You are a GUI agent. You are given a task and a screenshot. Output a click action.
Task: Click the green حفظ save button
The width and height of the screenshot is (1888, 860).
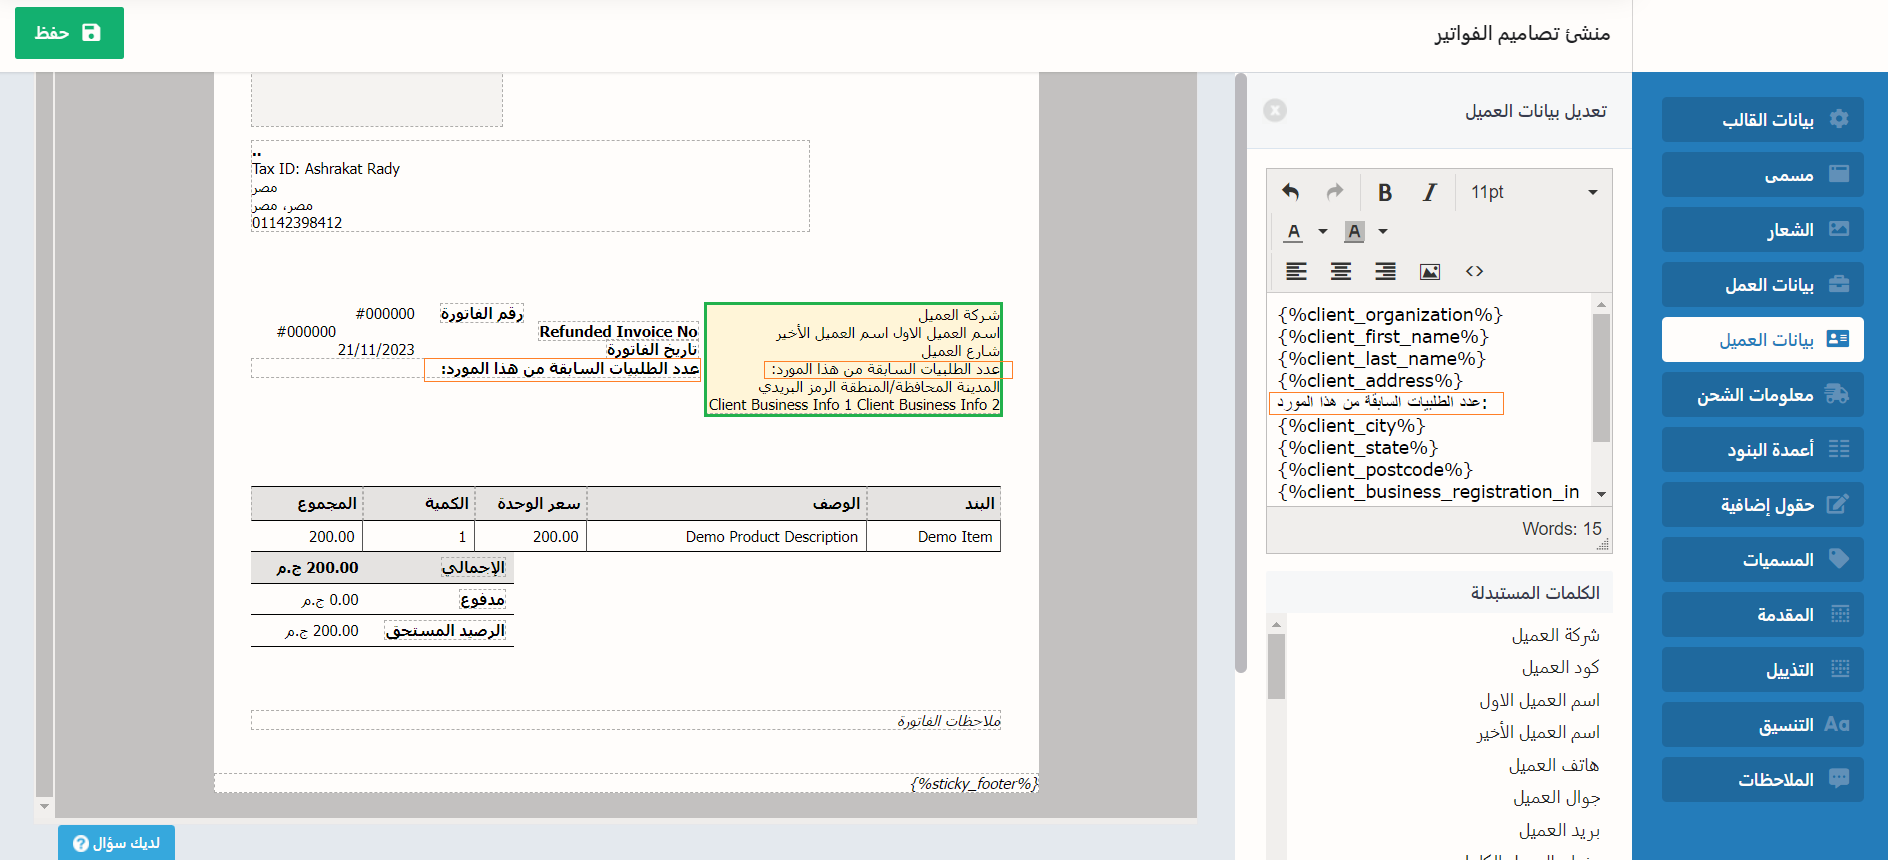pos(69,33)
